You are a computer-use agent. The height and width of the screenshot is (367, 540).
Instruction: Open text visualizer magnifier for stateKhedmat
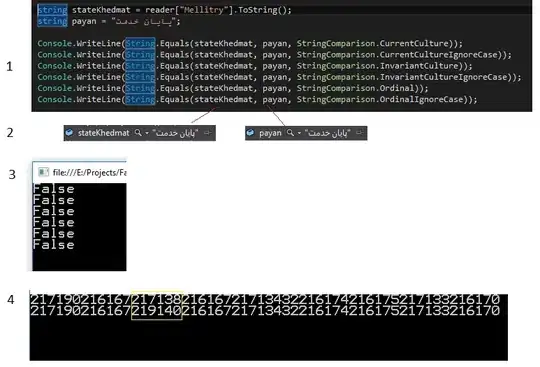pyautogui.click(x=138, y=133)
